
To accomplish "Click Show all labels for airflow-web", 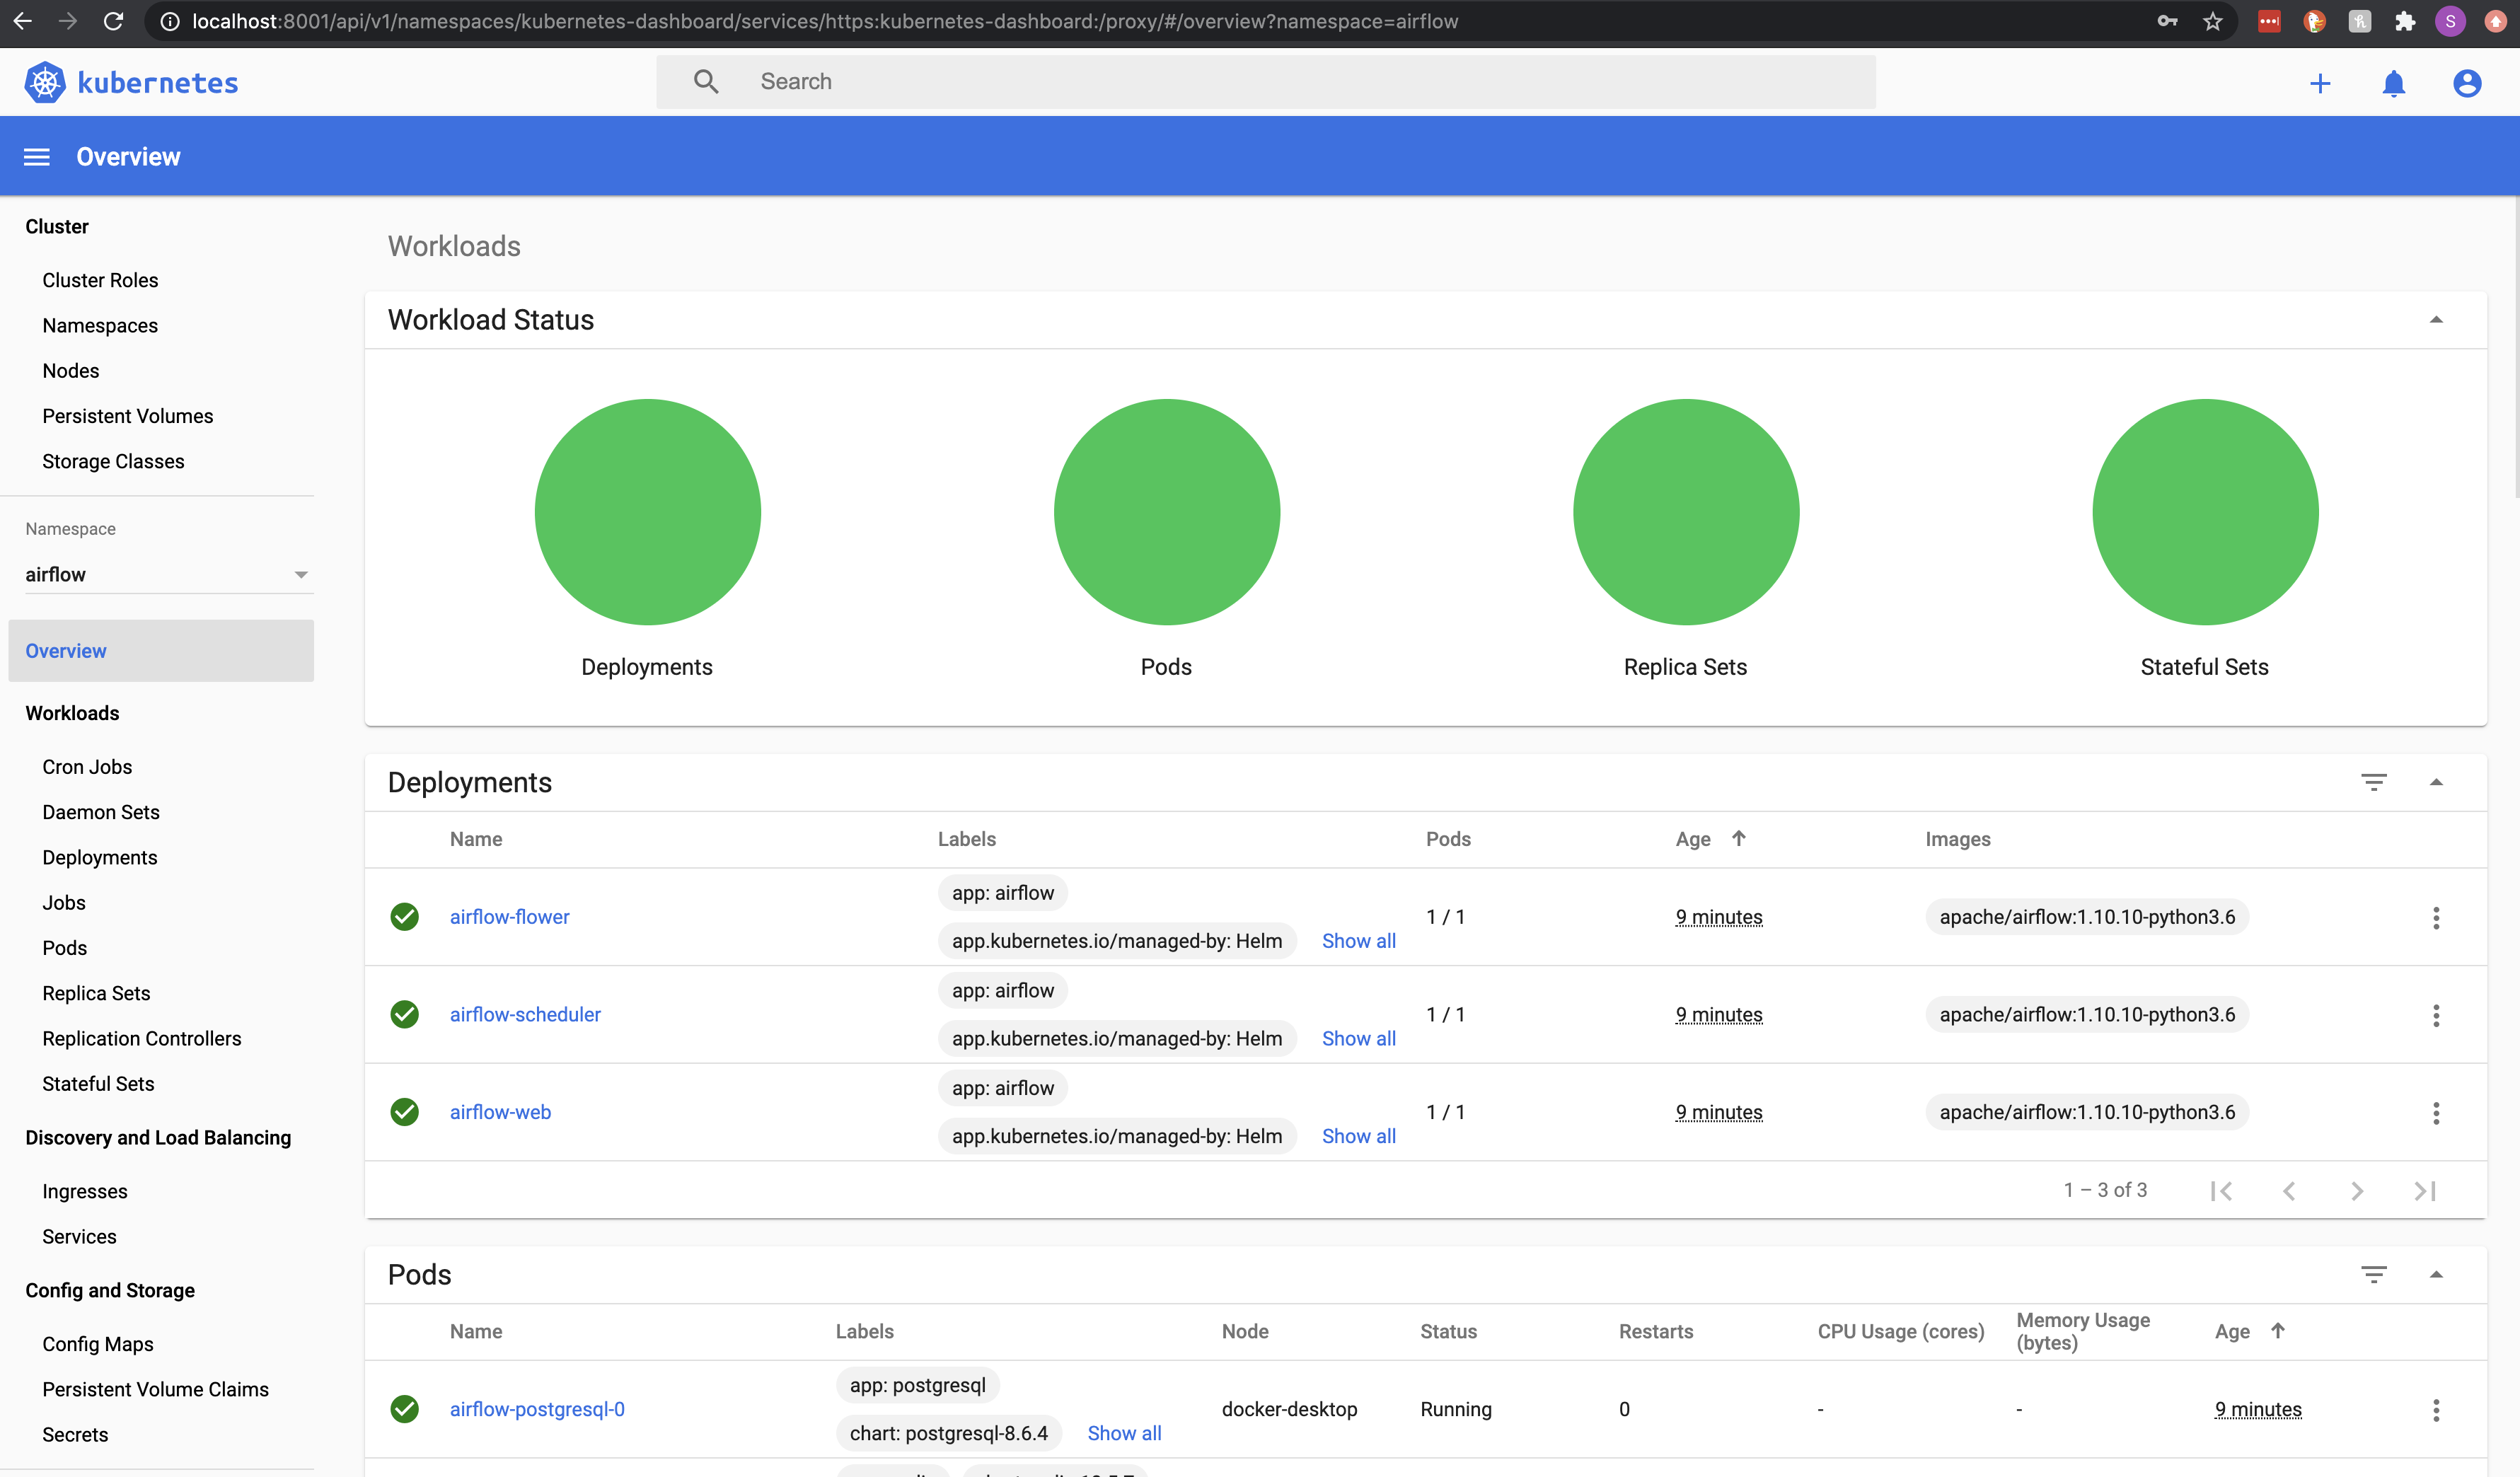I will pos(1358,1136).
